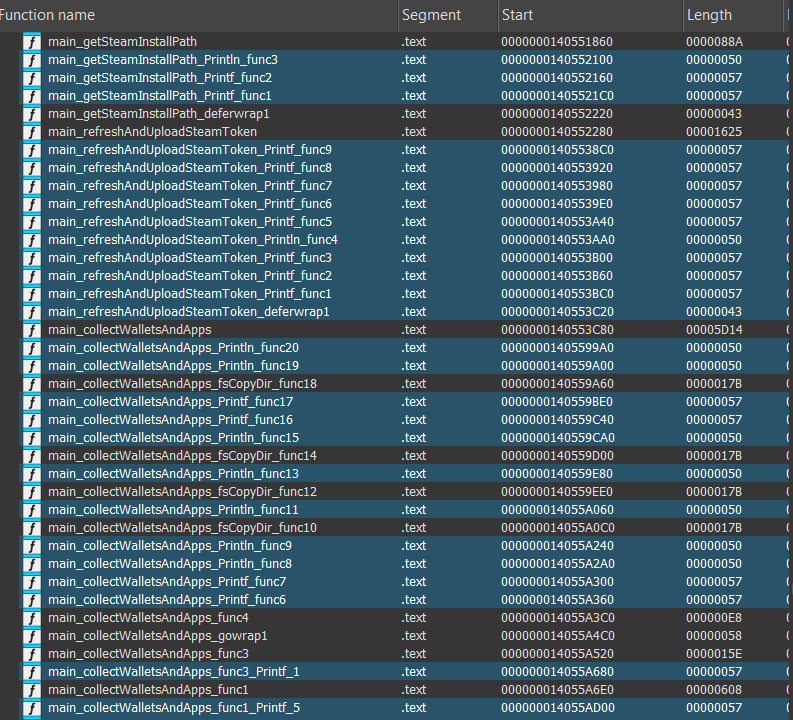This screenshot has height=720, width=793.
Task: Select main_refreshAndUploadSteamToken_Printf_func5 name
Action: 190,222
